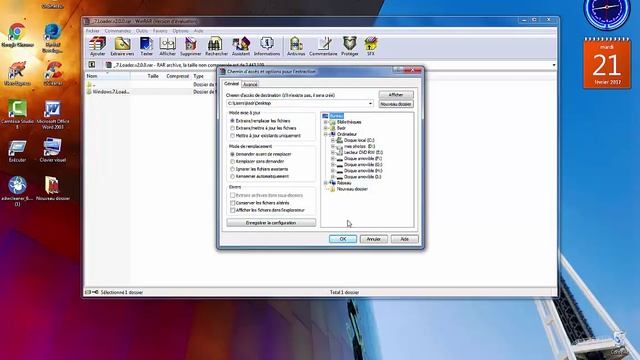
Task: Select the Exécuter desktop shortcut
Action: pyautogui.click(x=17, y=151)
